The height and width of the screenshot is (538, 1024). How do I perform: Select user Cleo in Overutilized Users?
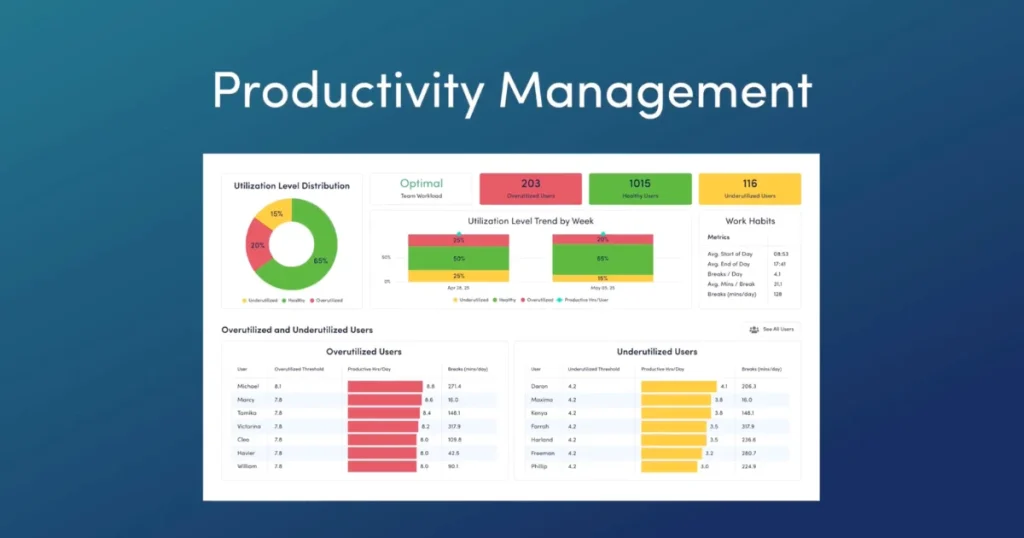click(243, 440)
